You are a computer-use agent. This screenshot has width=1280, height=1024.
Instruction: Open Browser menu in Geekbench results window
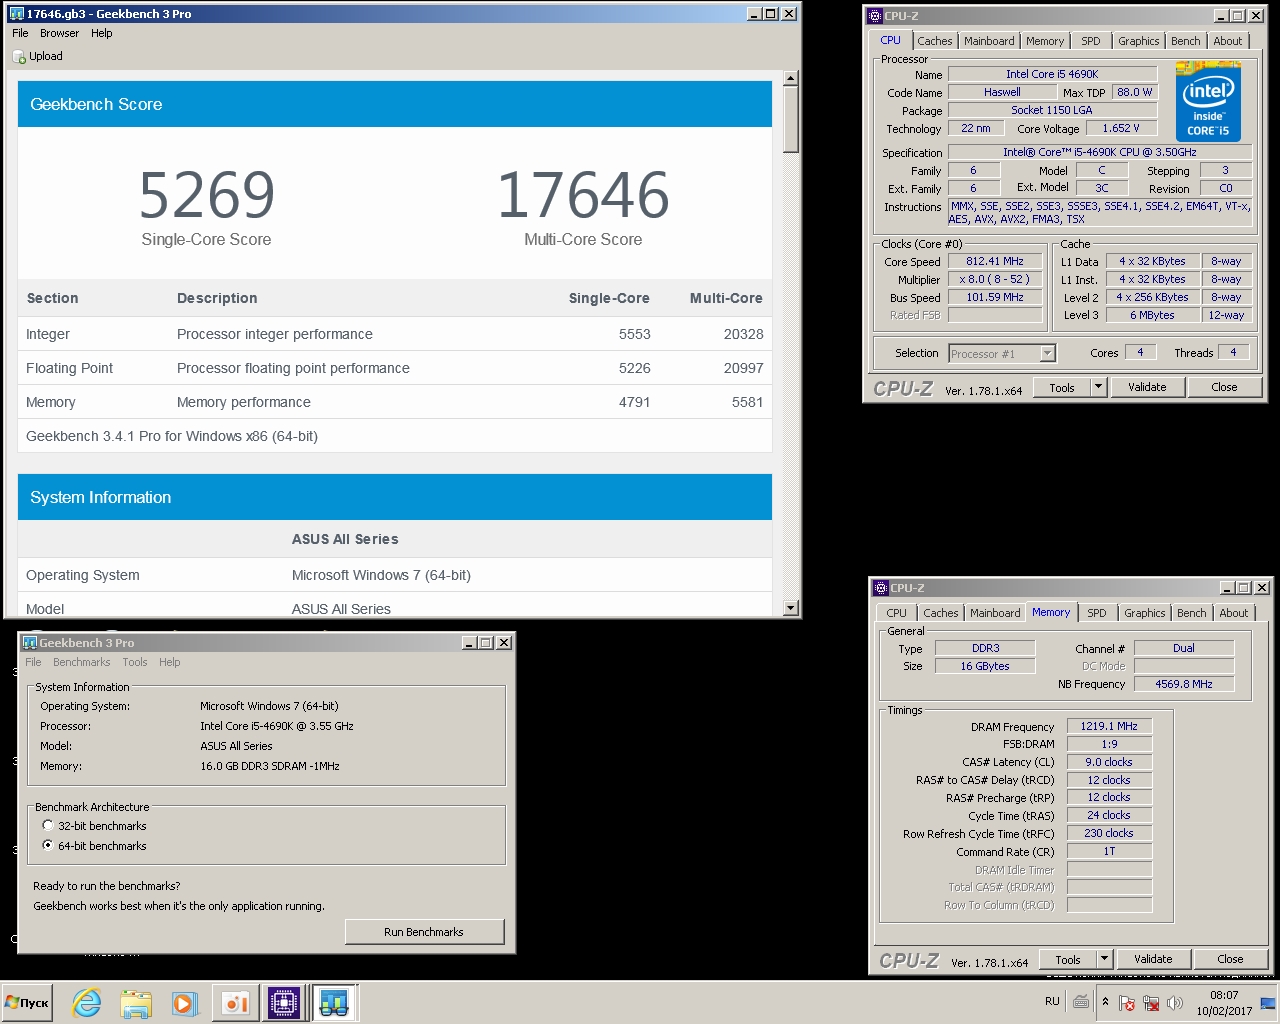tap(59, 33)
